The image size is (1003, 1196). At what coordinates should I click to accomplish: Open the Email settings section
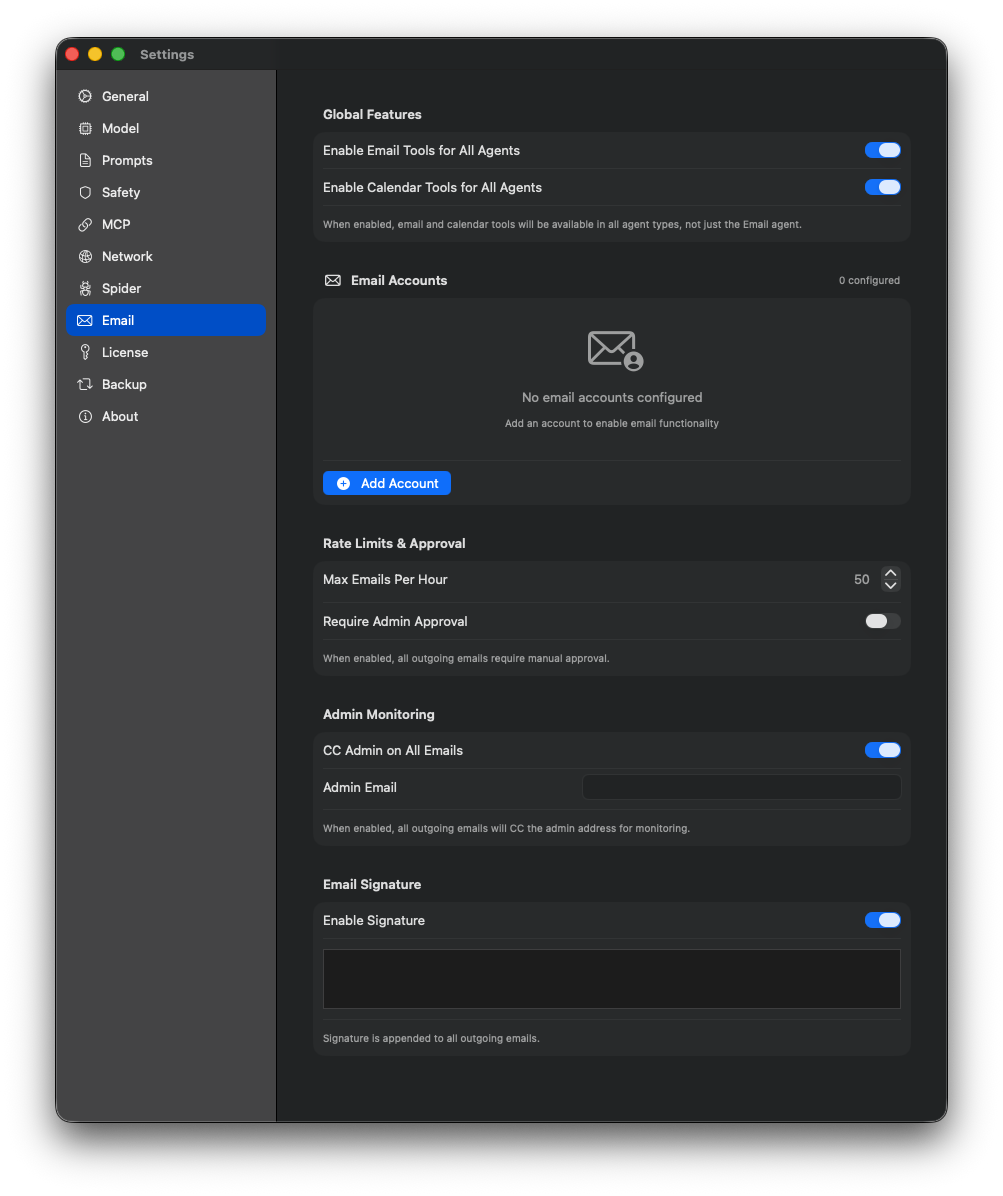[x=118, y=320]
